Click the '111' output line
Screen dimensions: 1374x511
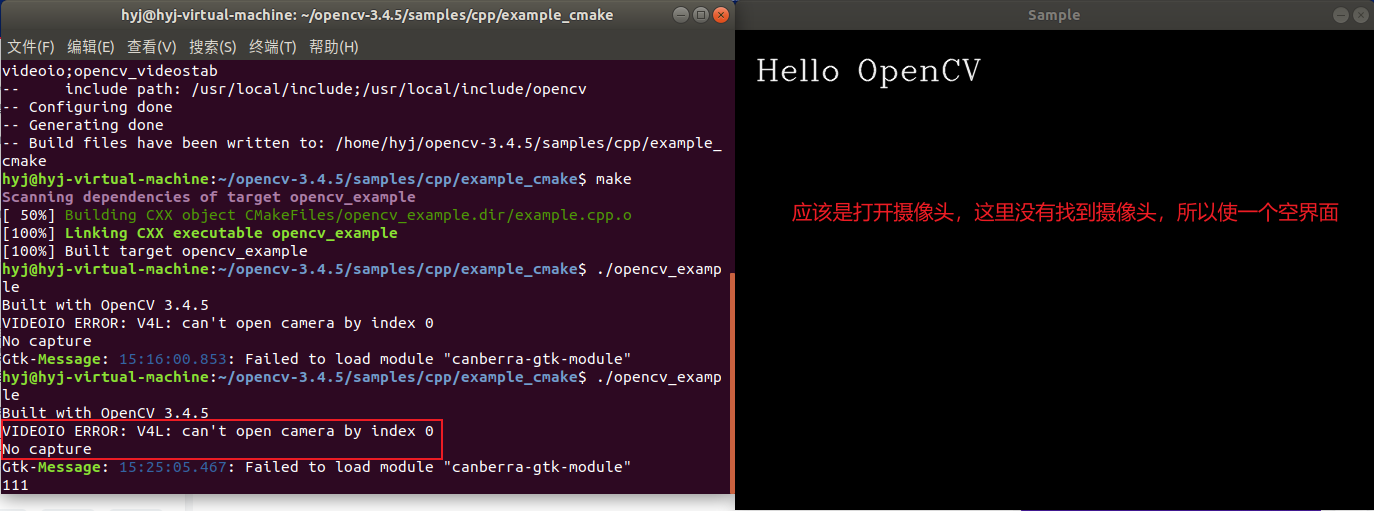click(15, 485)
